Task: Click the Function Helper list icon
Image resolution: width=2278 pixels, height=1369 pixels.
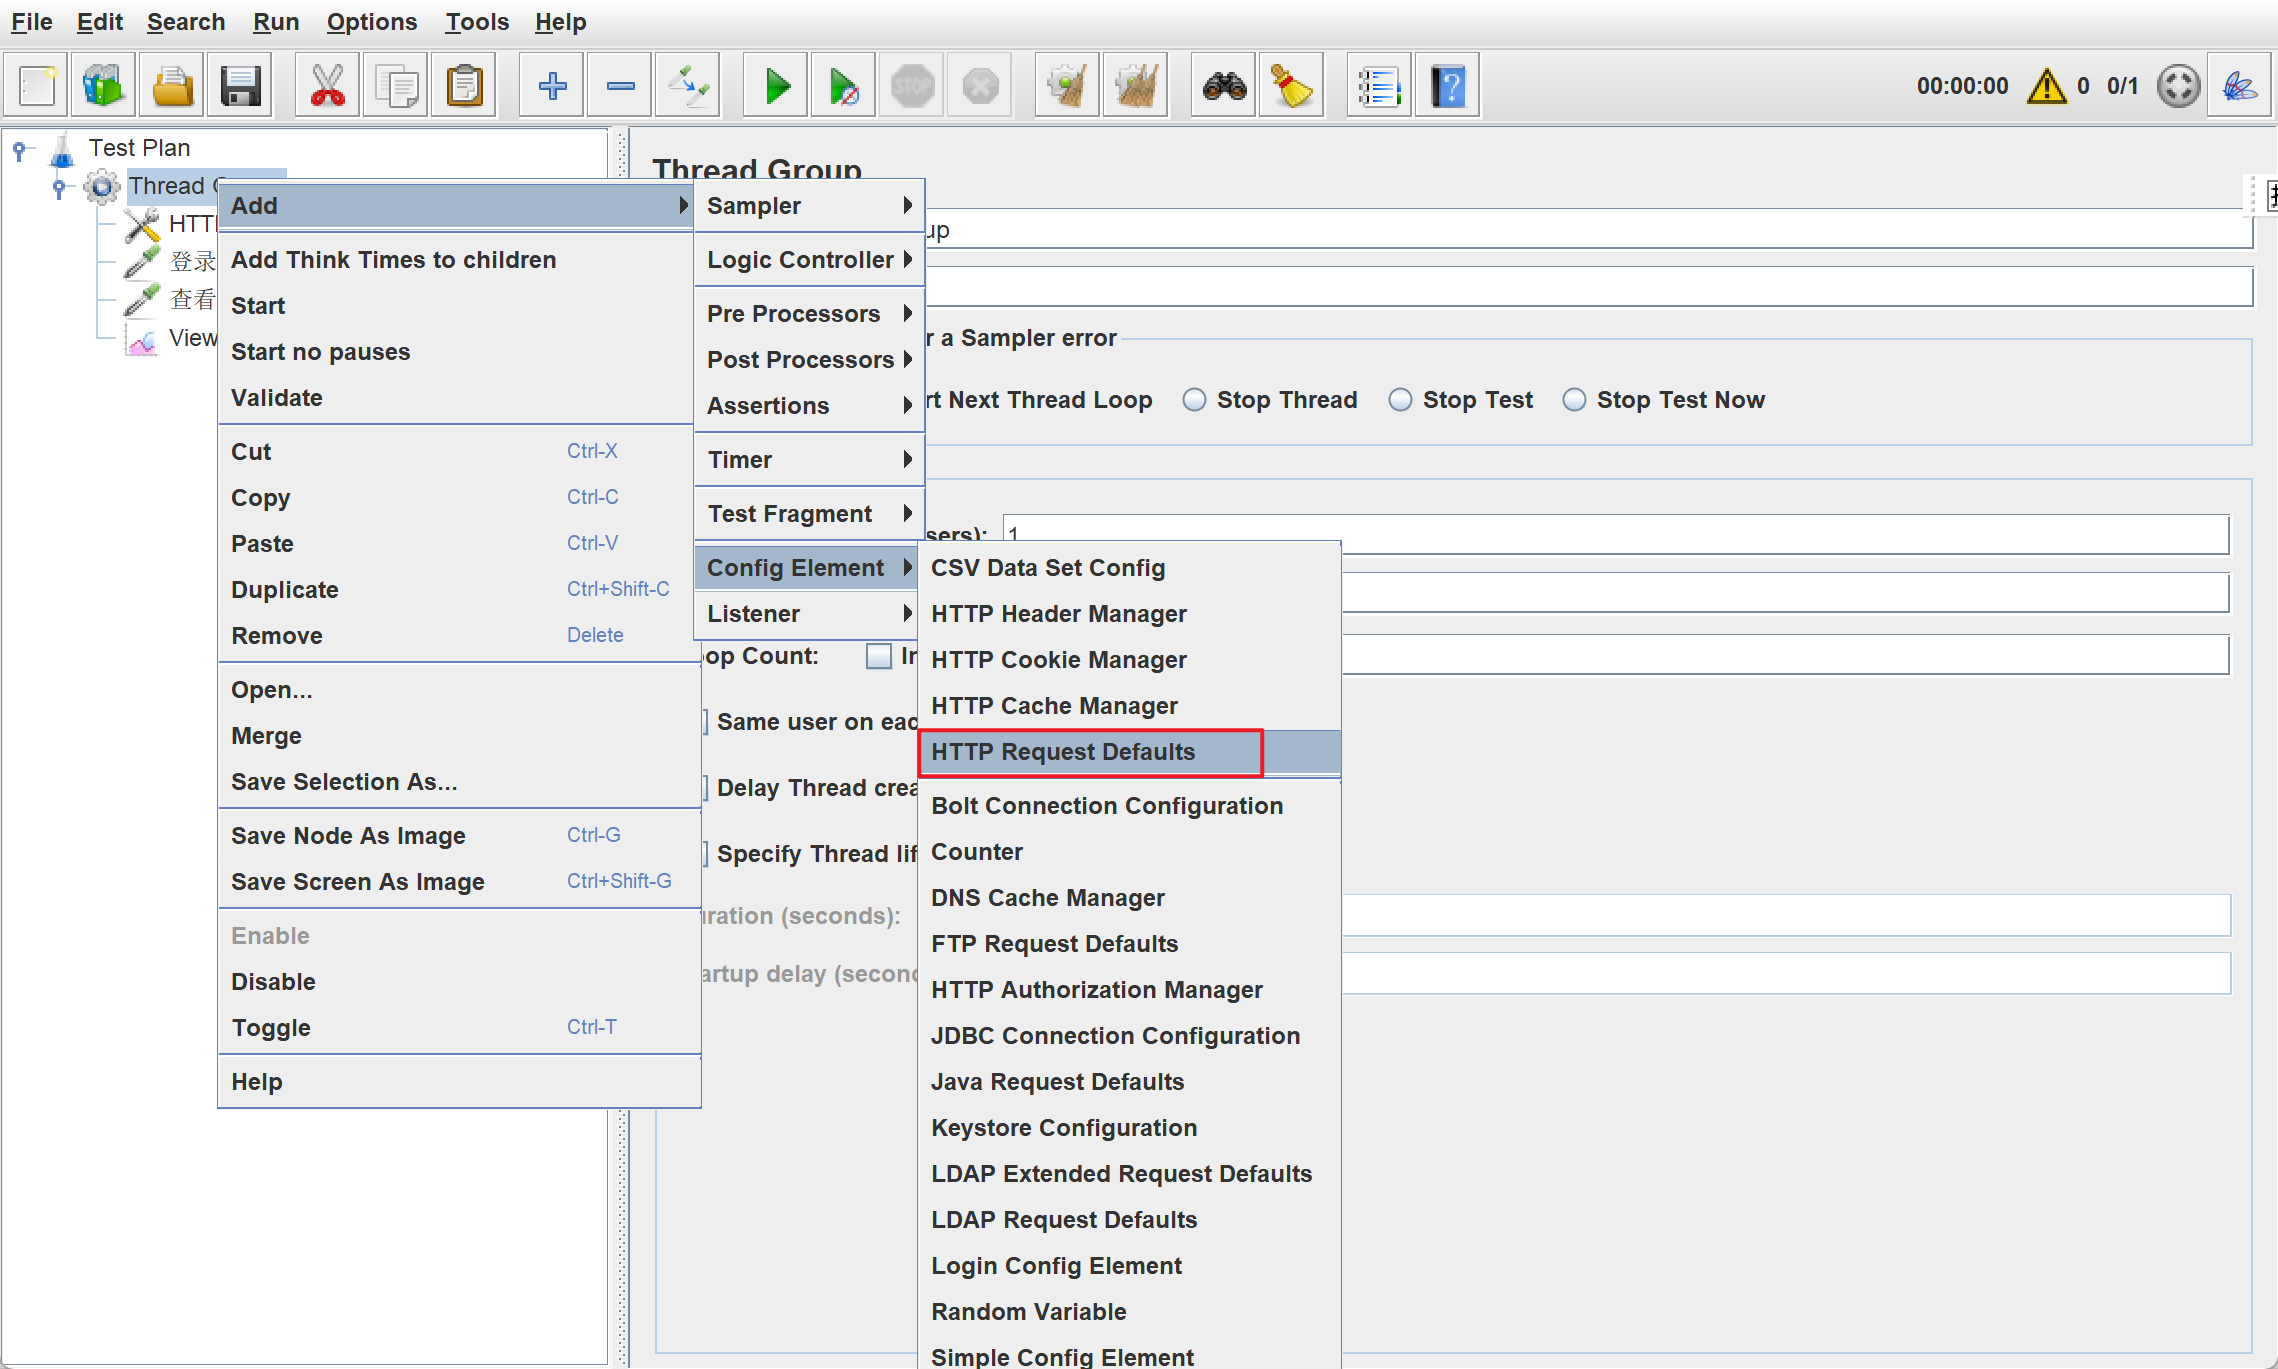Action: coord(1379,87)
